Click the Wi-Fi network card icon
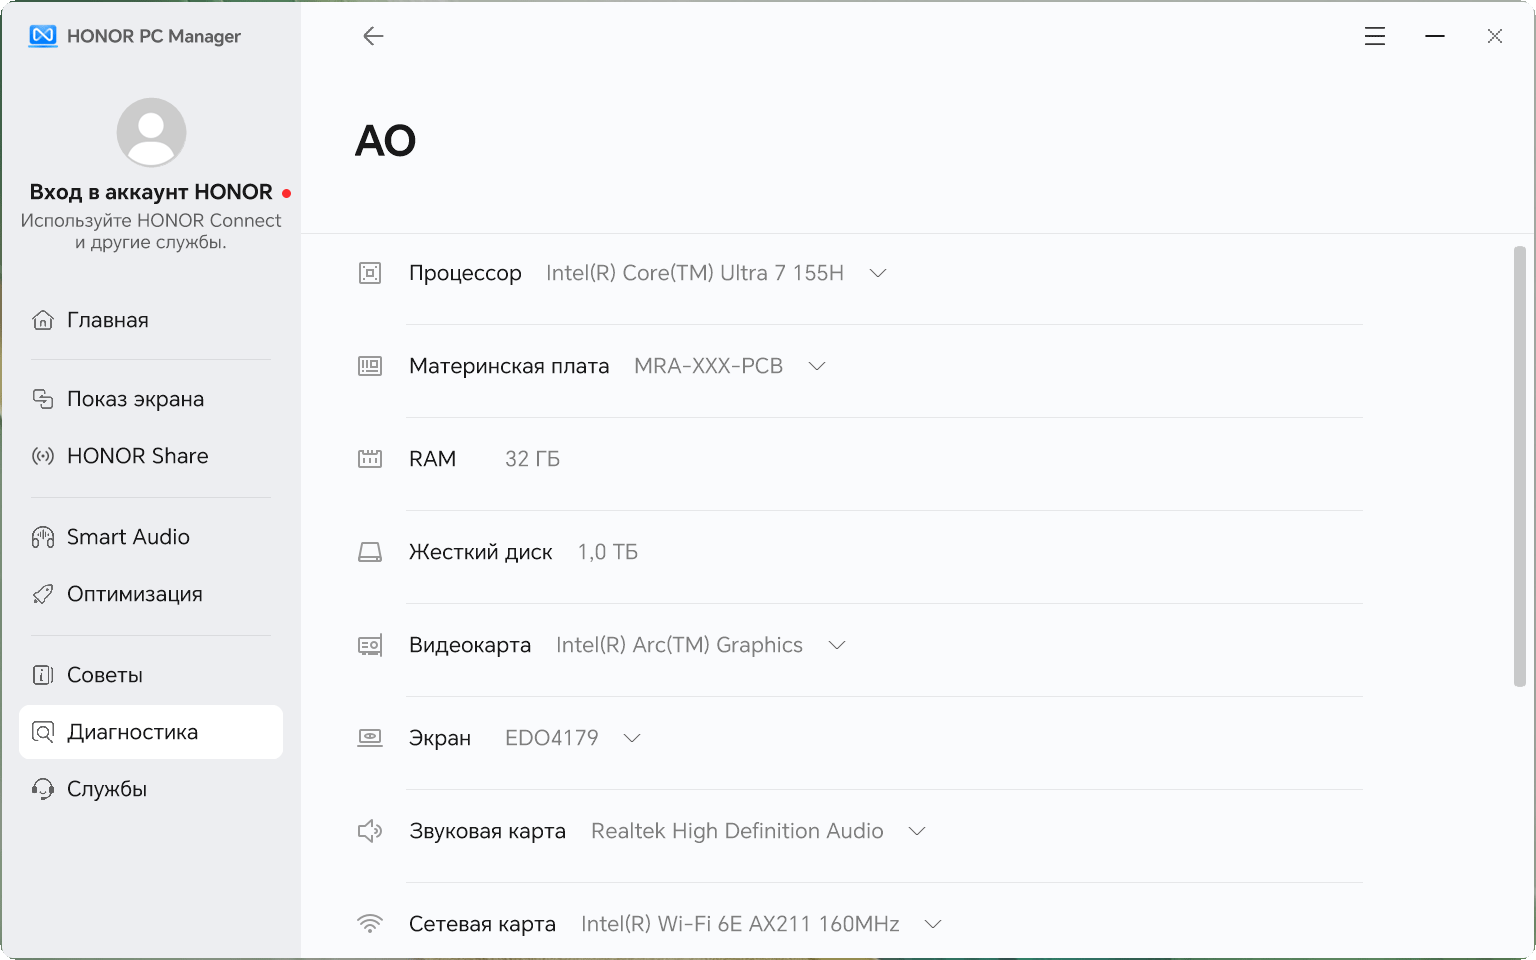The image size is (1536, 960). (x=370, y=924)
